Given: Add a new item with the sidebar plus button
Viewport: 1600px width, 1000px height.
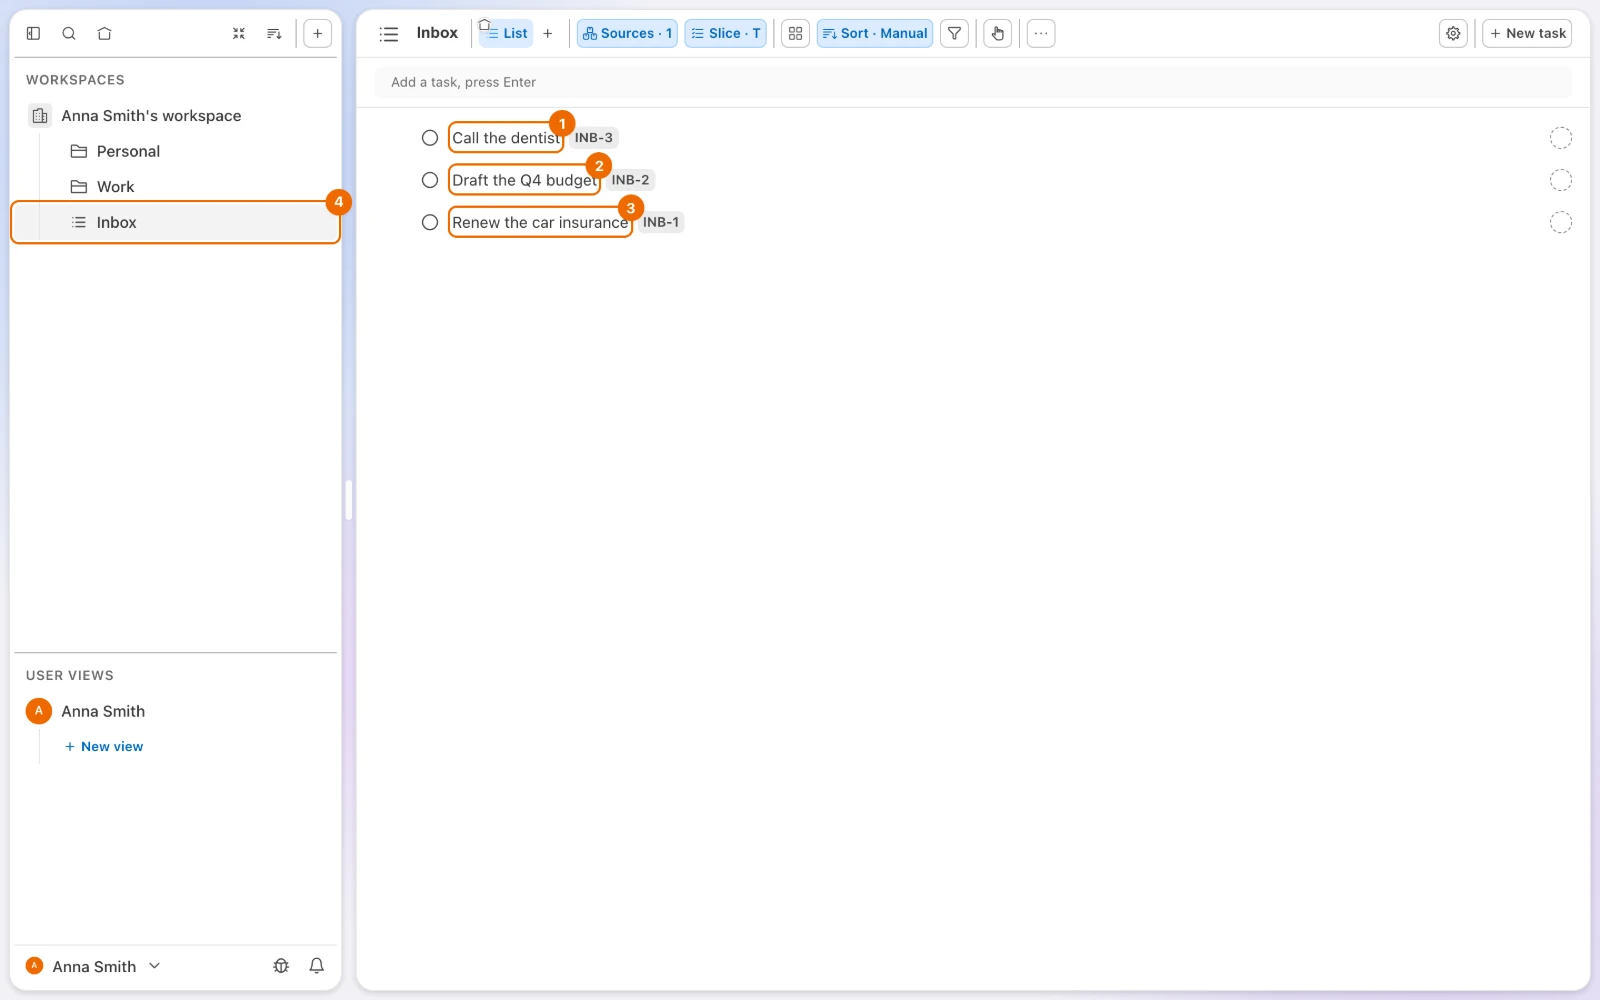Looking at the screenshot, I should [x=317, y=33].
